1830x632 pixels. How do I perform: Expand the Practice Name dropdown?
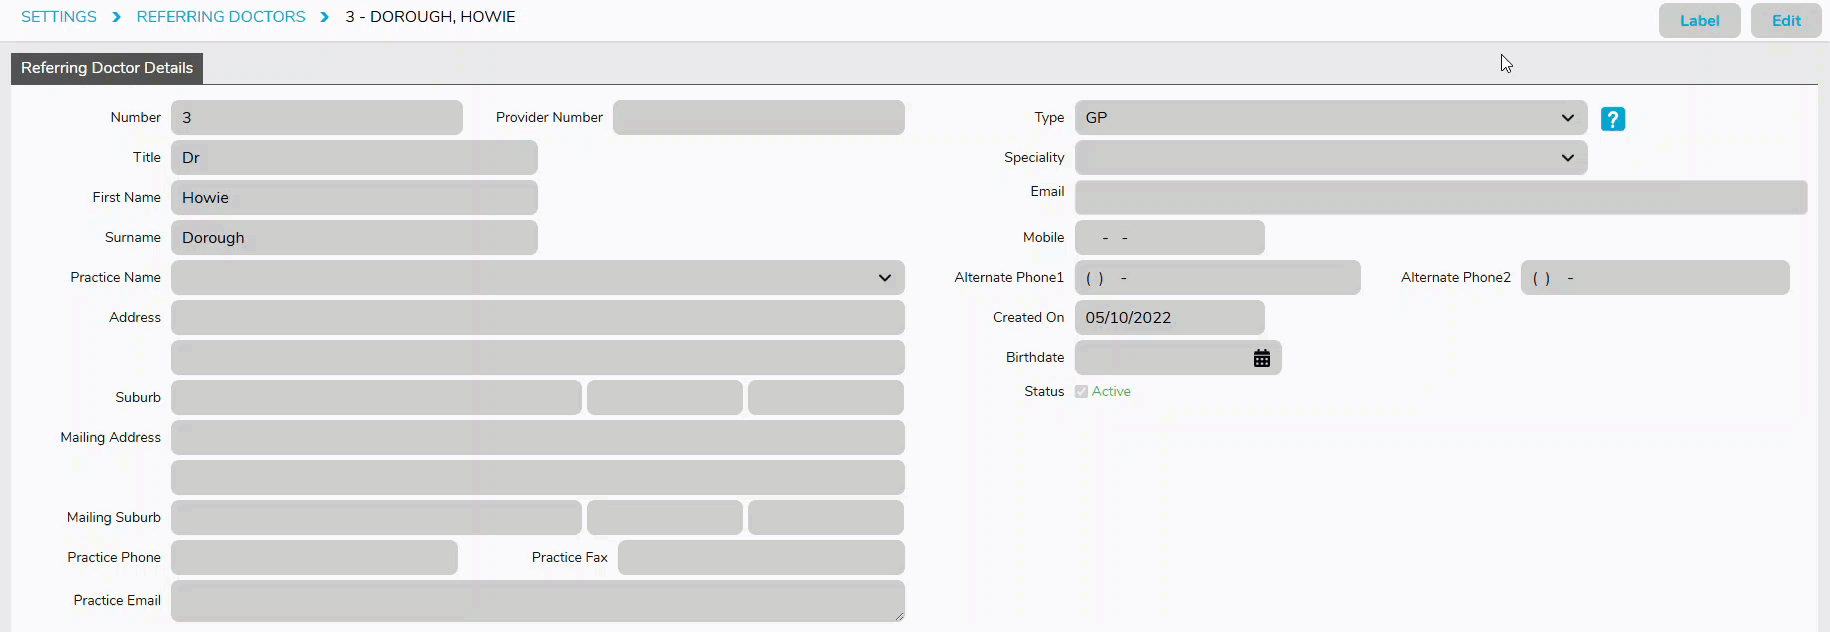point(537,278)
